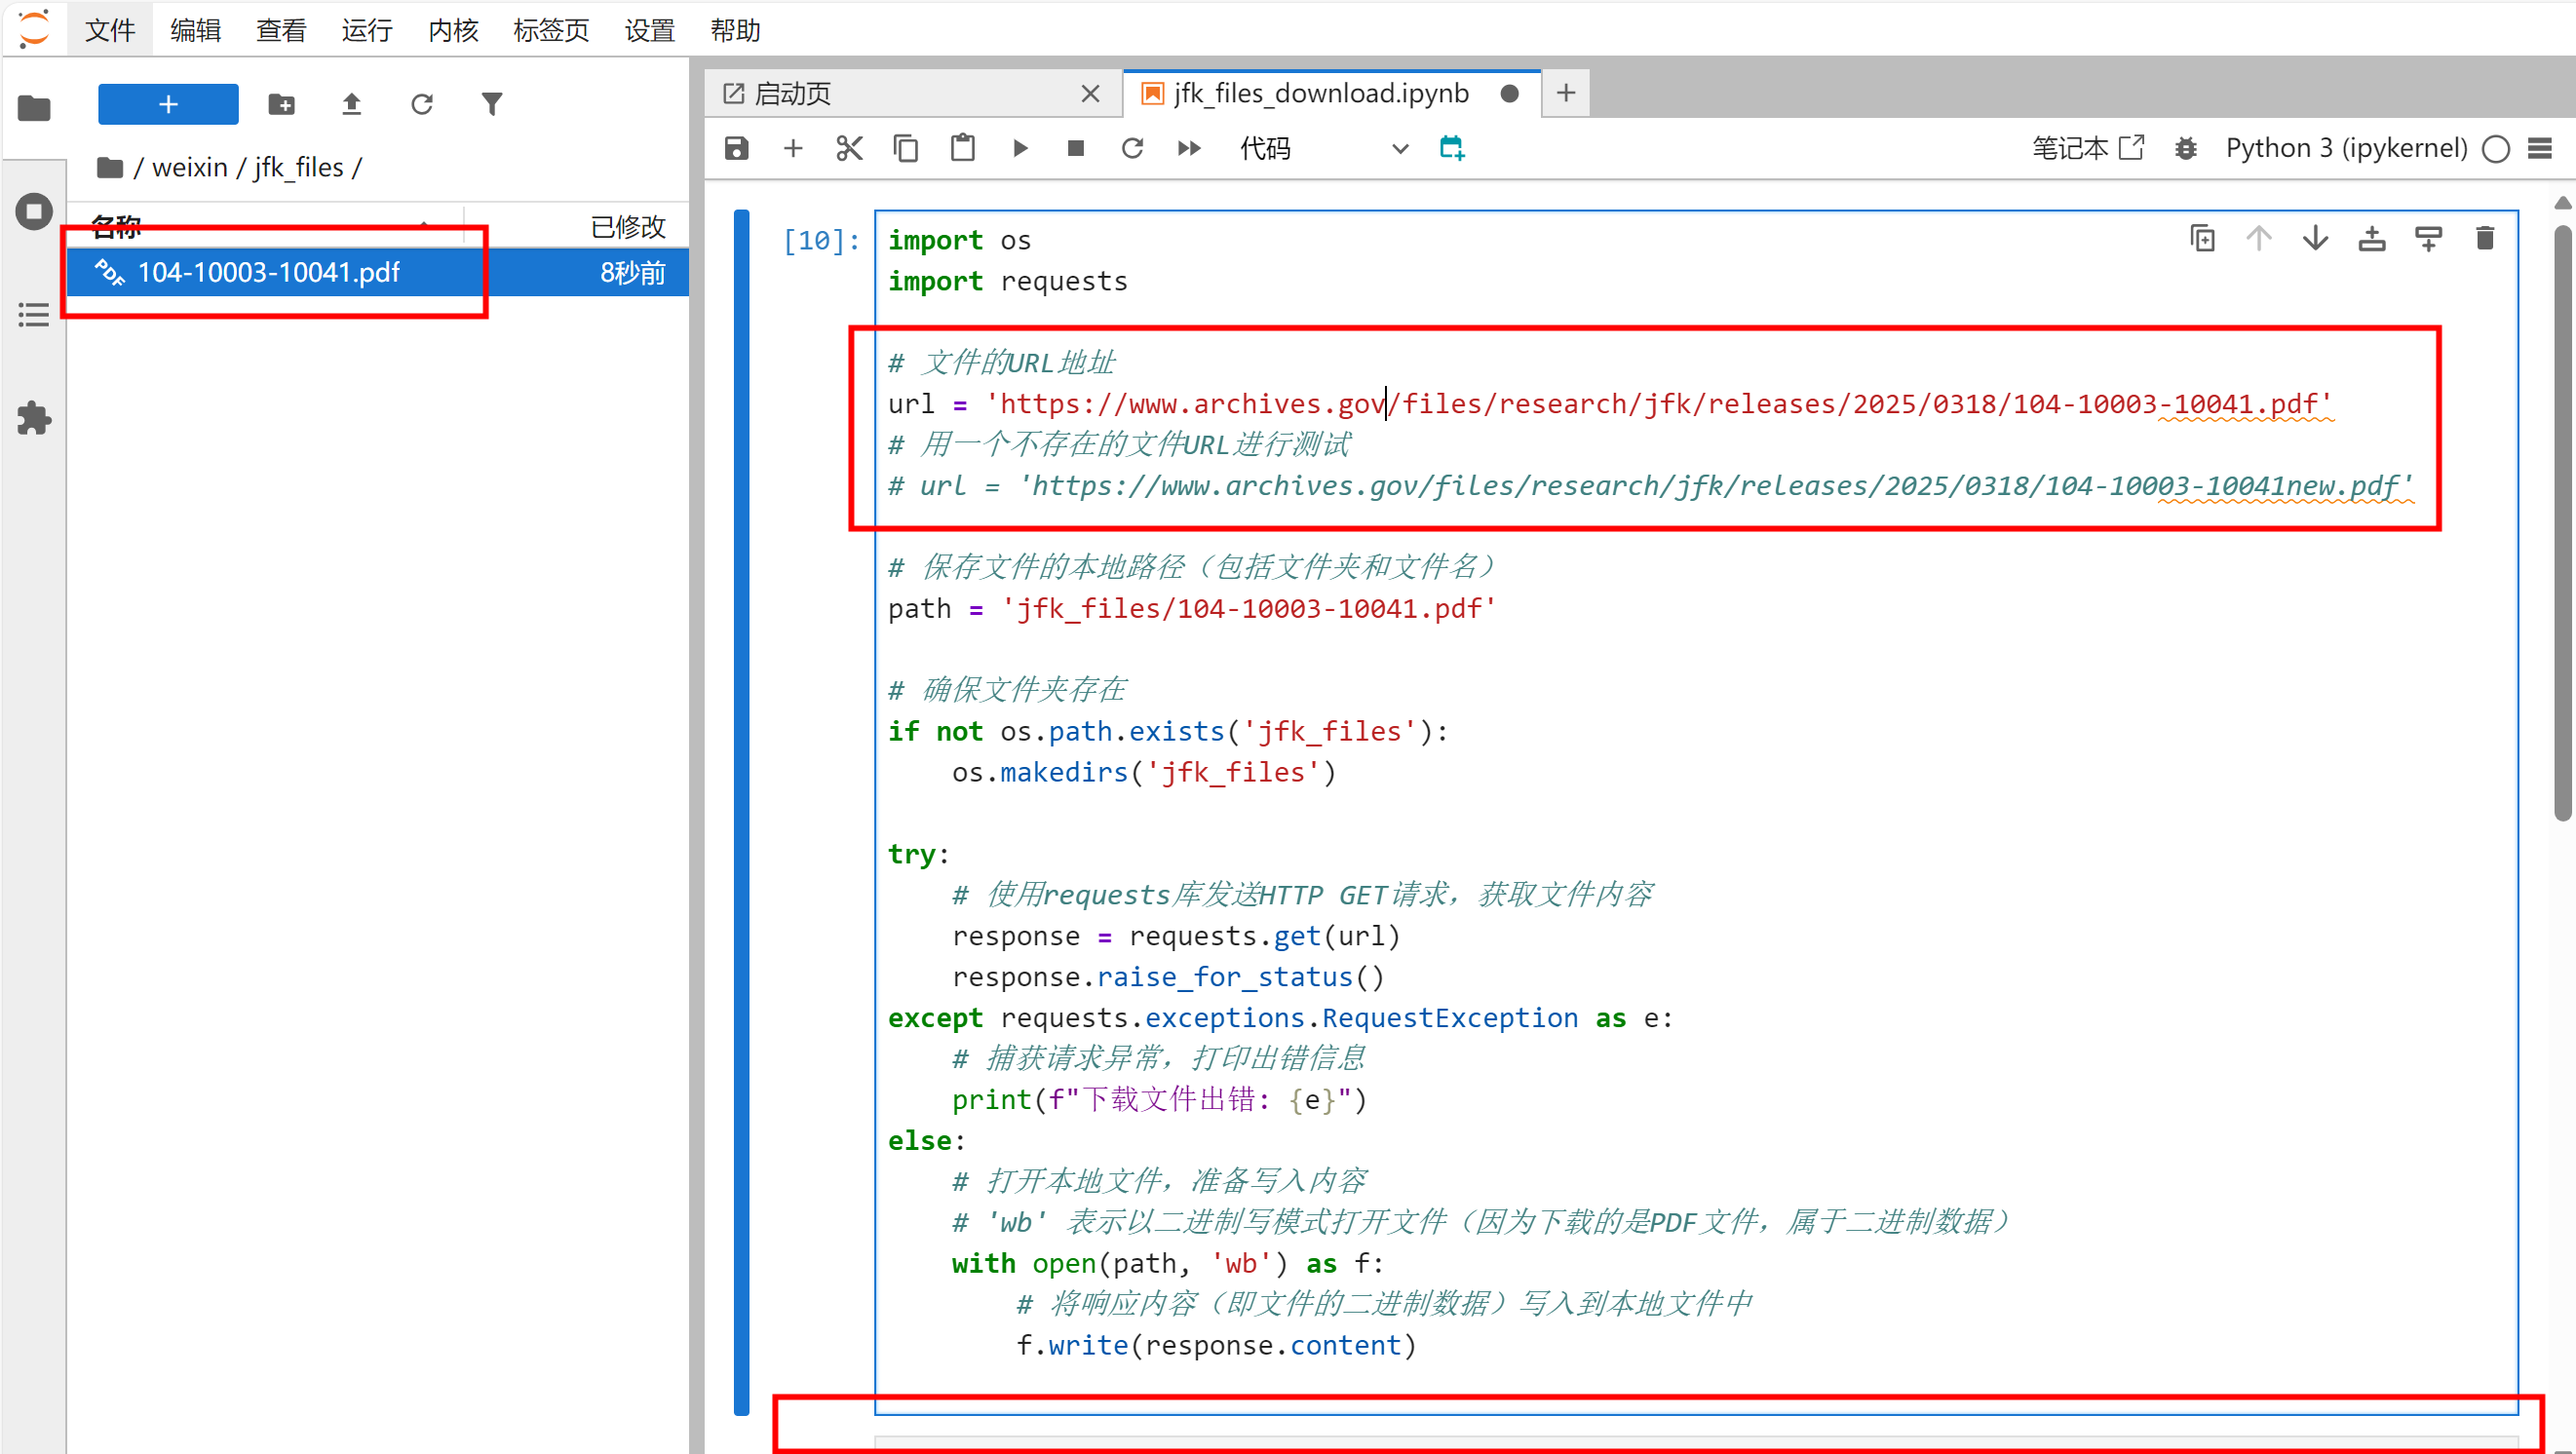
Task: Toggle file filter in the file browser
Action: pos(491,104)
